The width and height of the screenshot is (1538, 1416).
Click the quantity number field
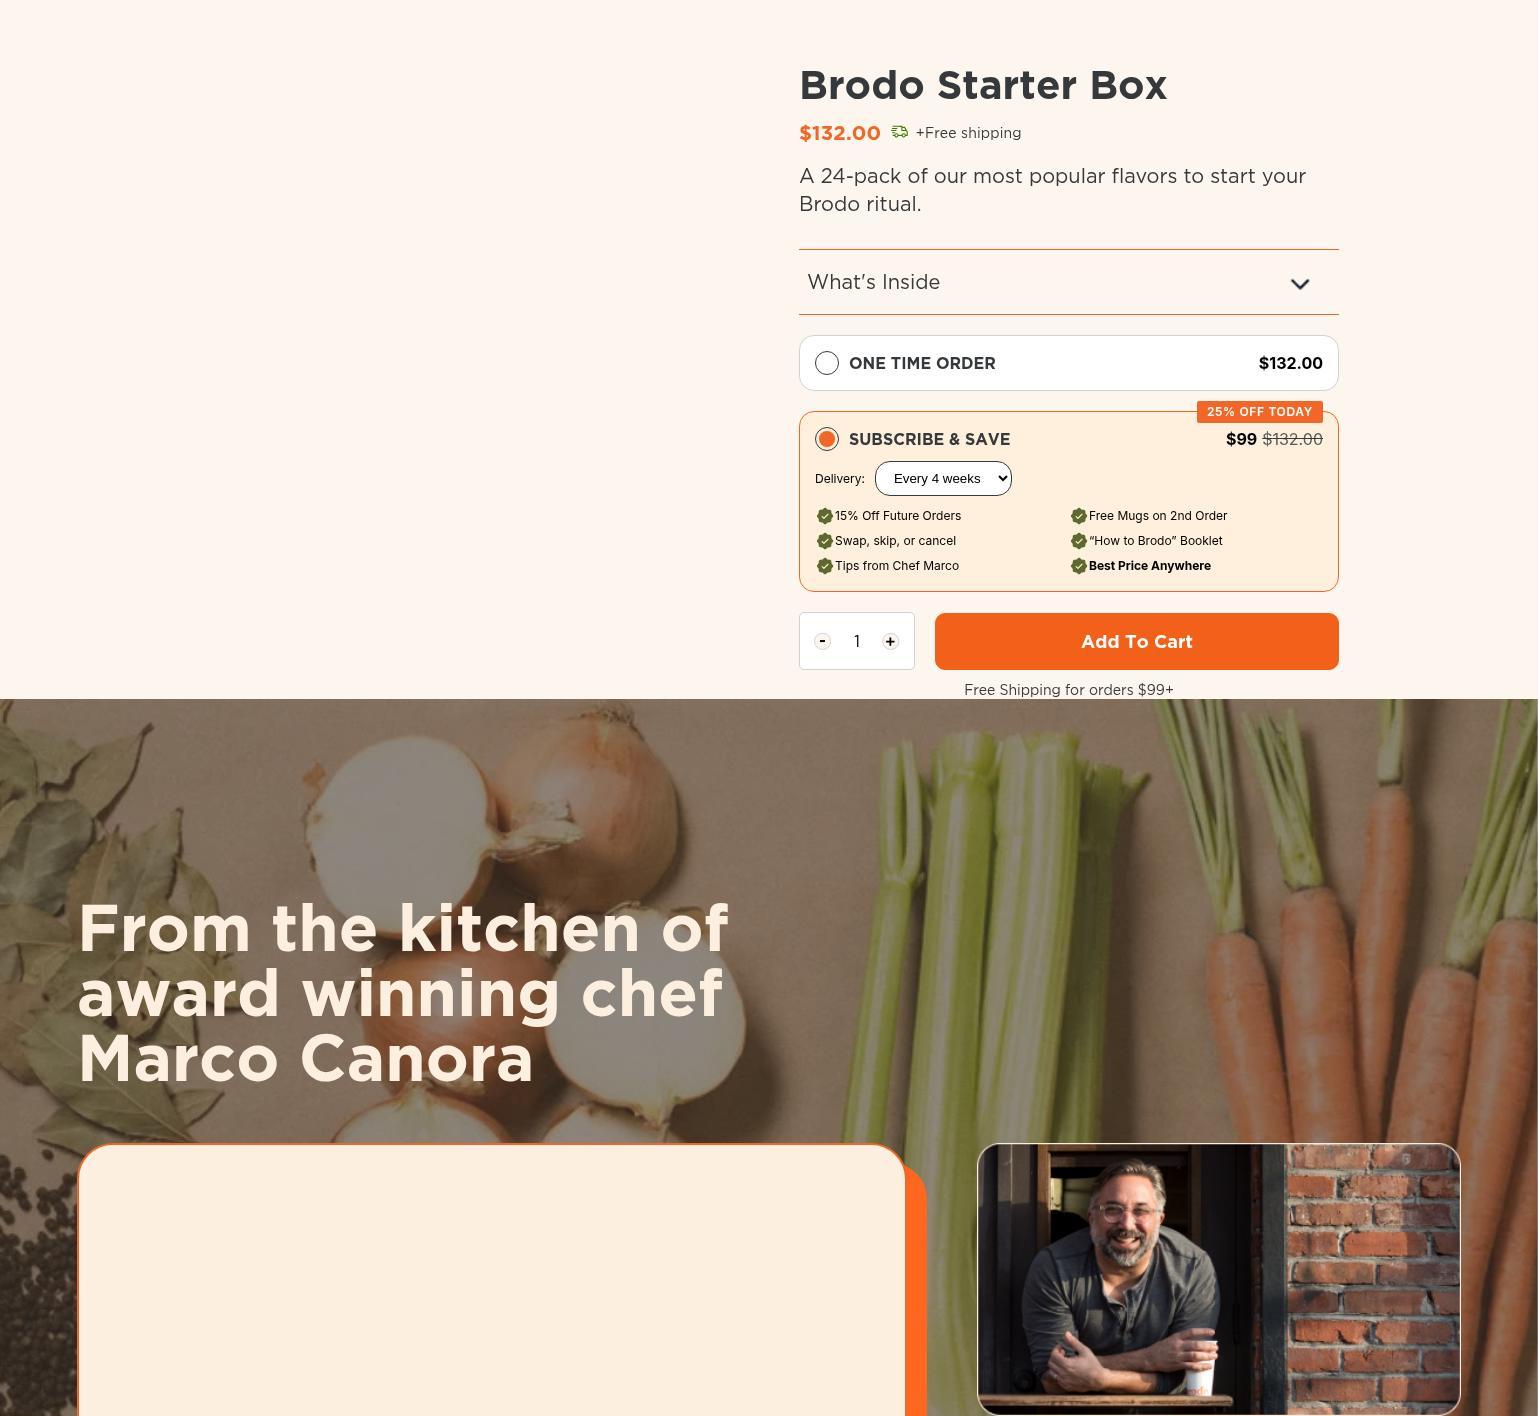857,641
